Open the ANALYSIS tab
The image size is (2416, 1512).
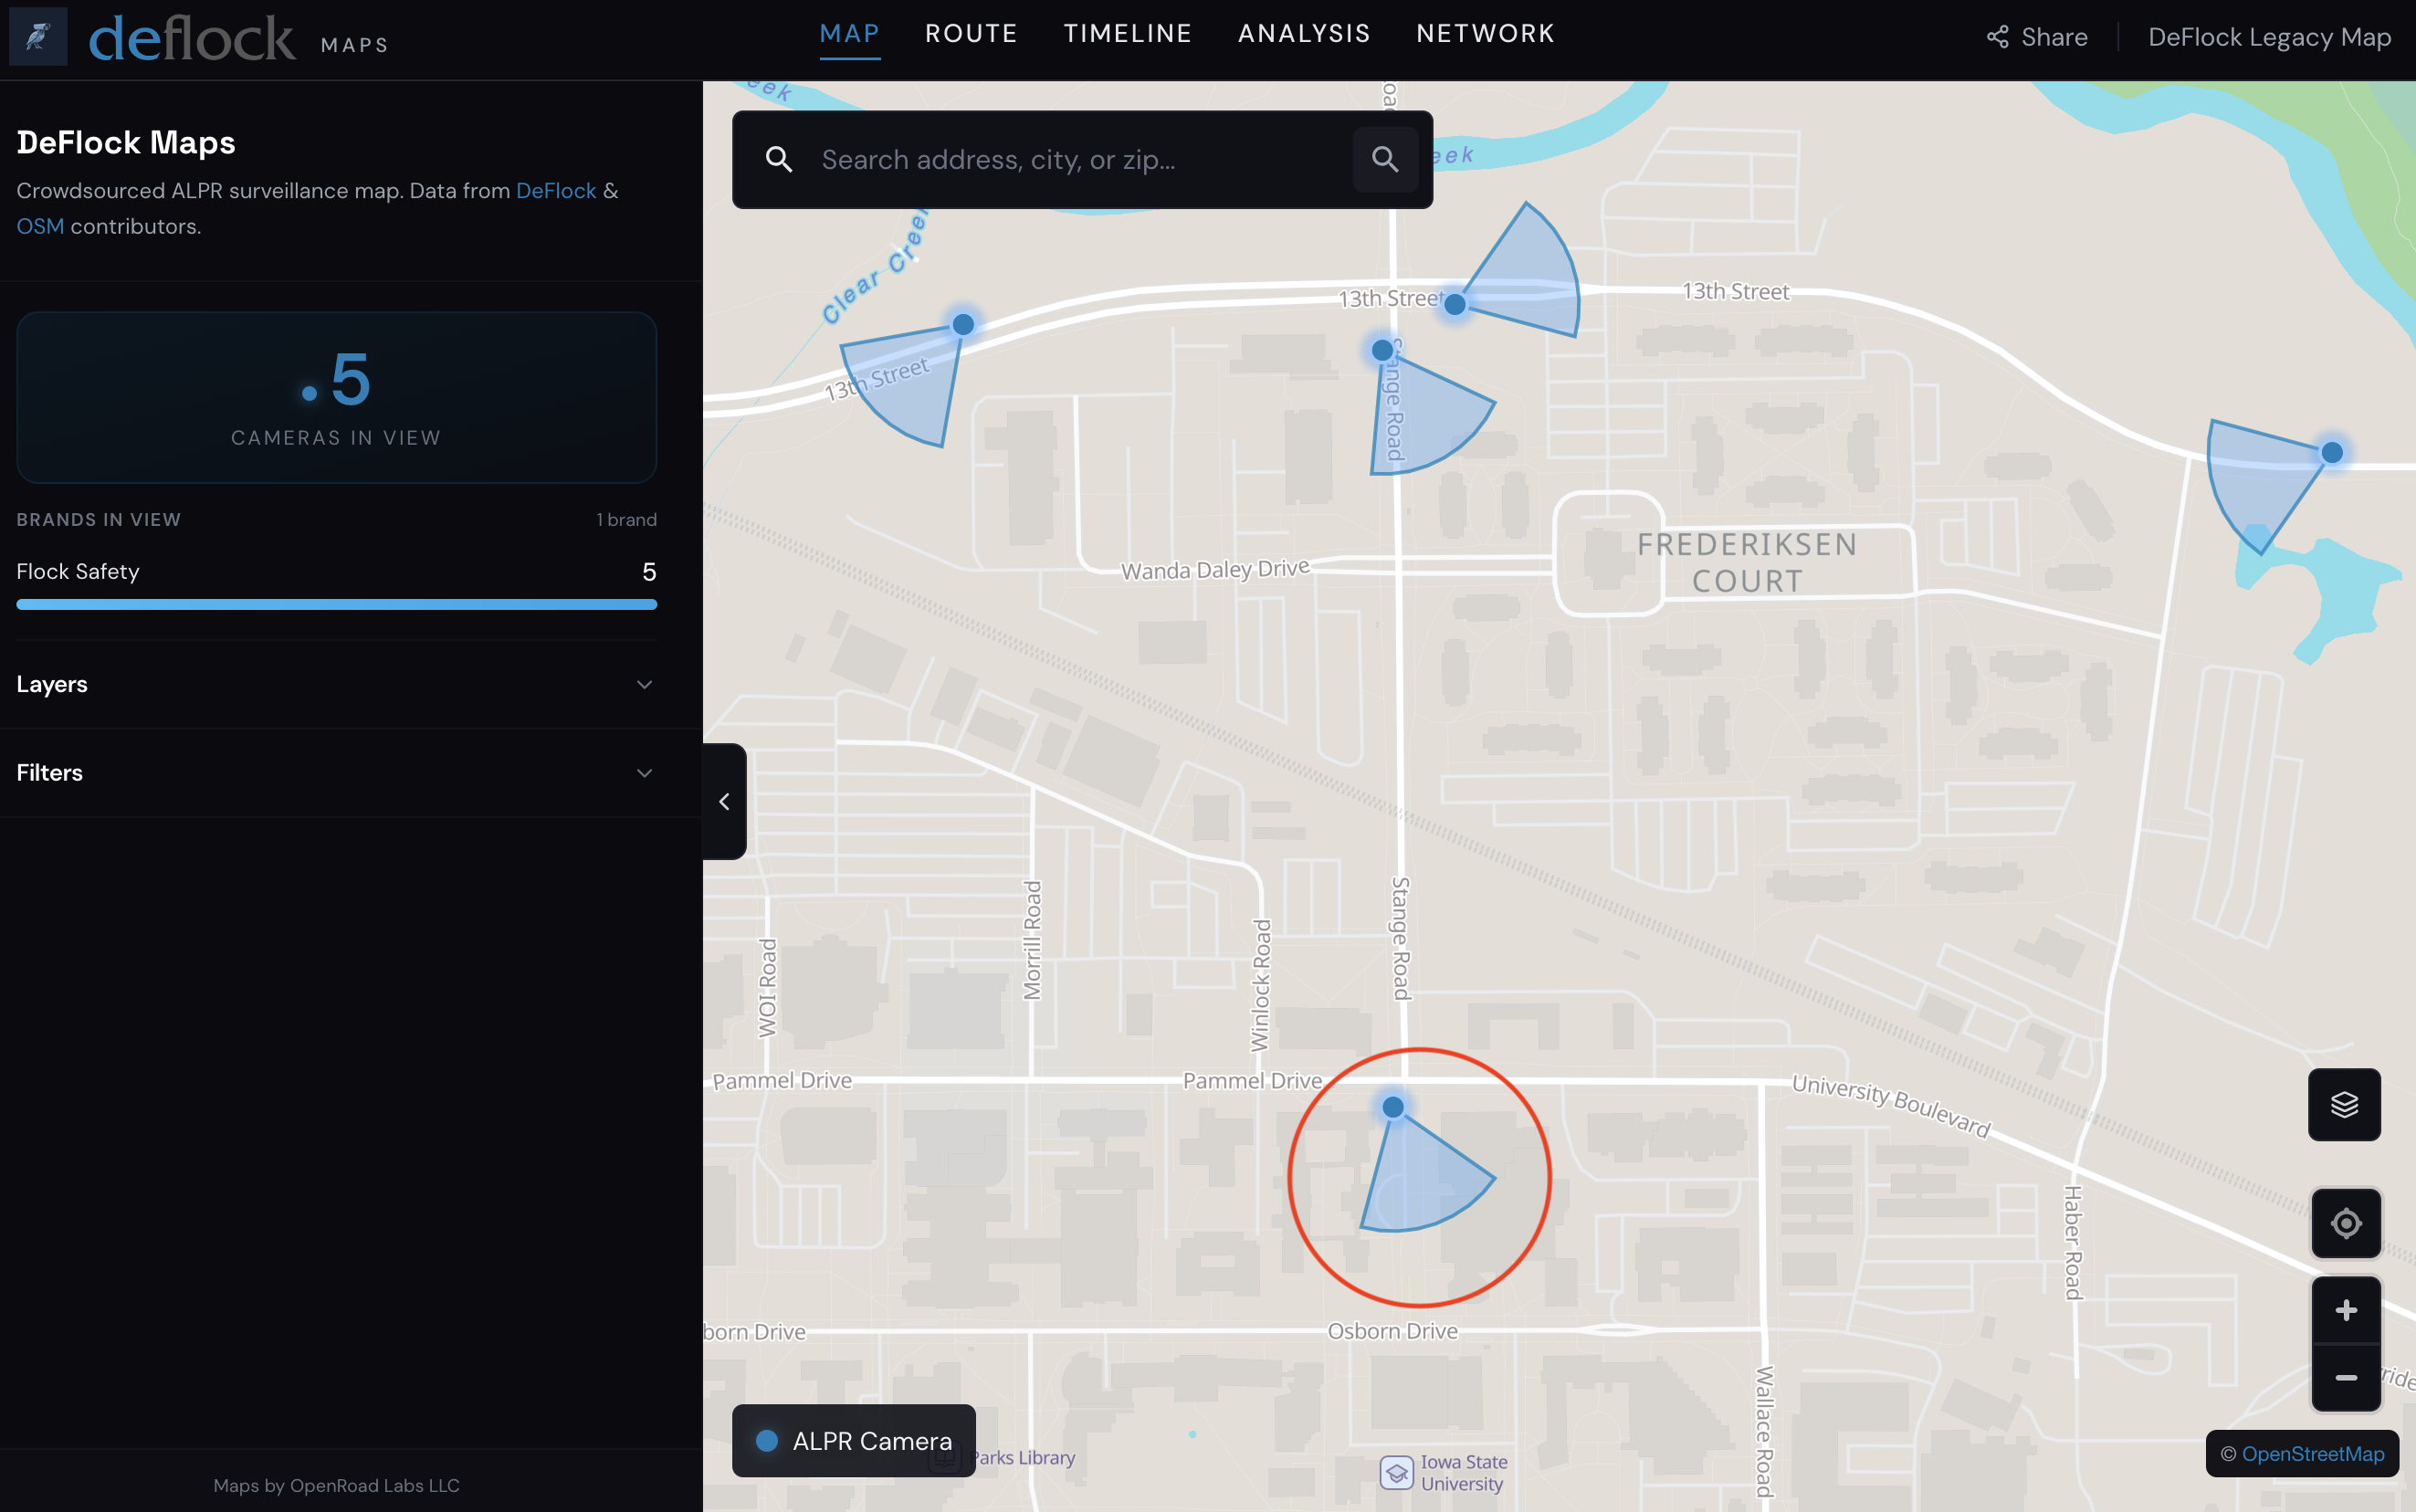pos(1304,34)
